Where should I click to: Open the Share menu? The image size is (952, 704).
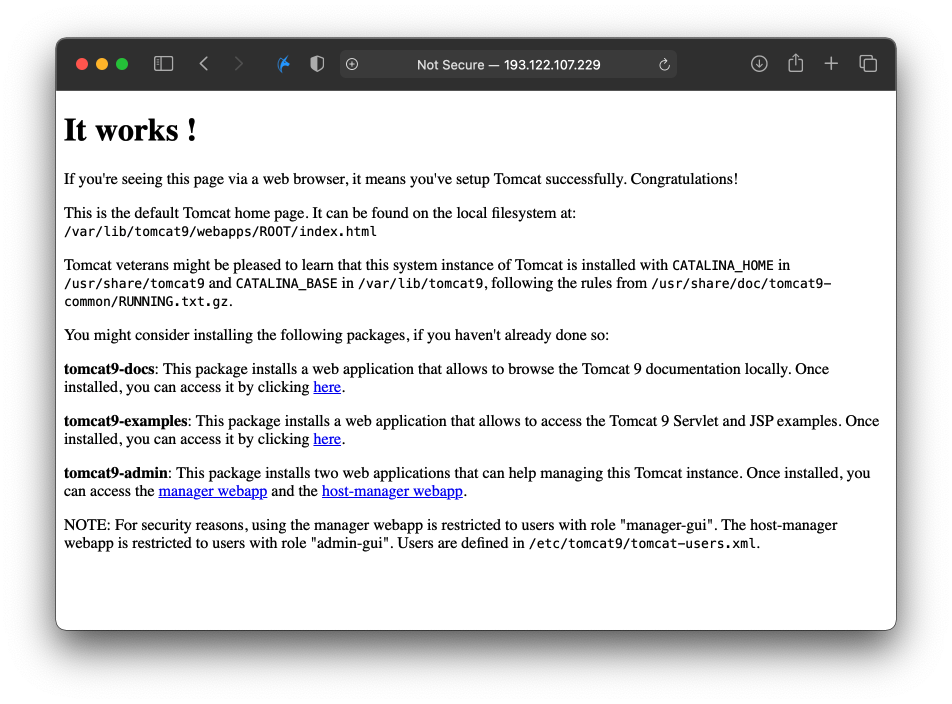795,63
